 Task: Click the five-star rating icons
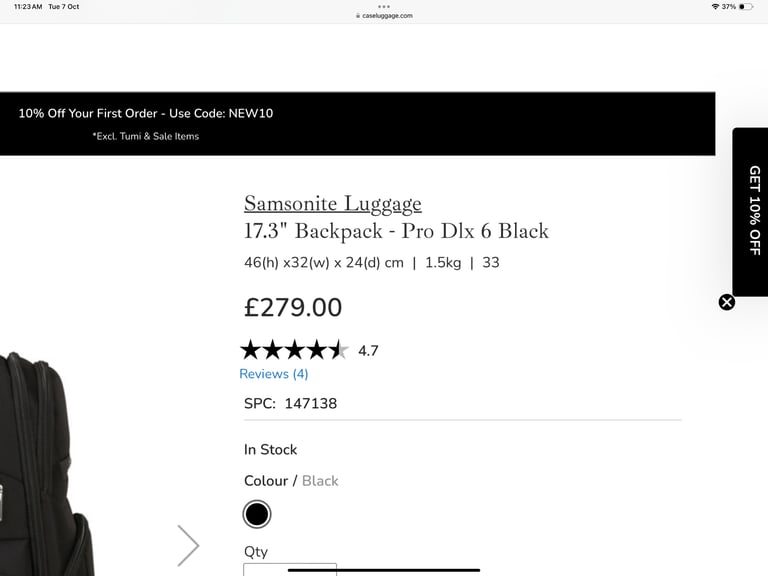pyautogui.click(x=294, y=350)
